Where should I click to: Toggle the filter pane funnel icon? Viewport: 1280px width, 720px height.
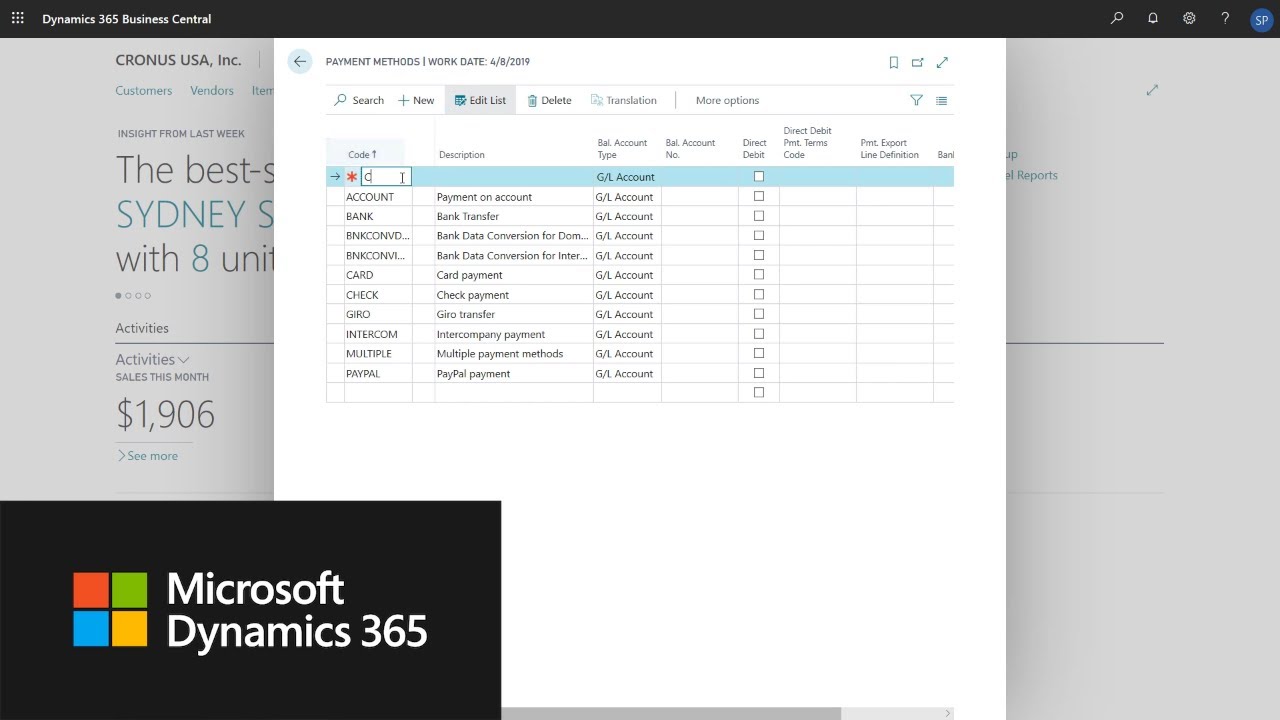pyautogui.click(x=916, y=100)
